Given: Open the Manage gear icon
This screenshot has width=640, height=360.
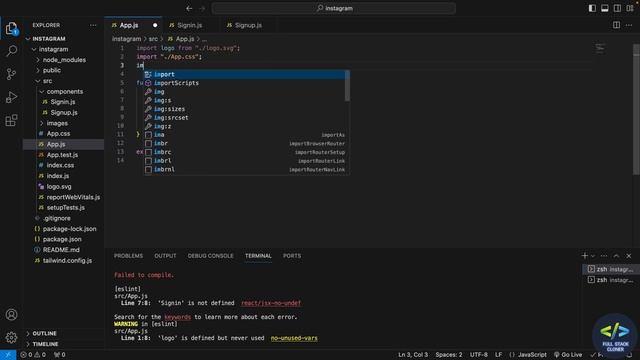Looking at the screenshot, I should click(11, 338).
